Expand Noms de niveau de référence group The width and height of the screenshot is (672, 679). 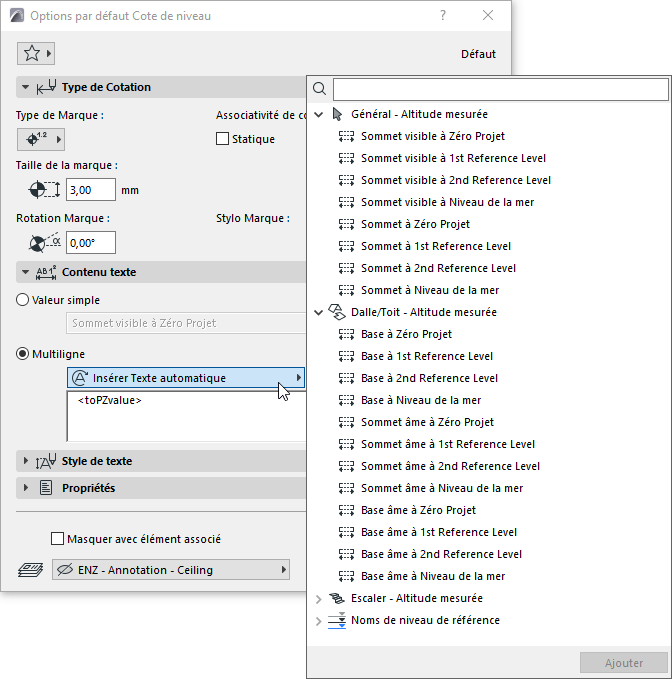(x=319, y=621)
